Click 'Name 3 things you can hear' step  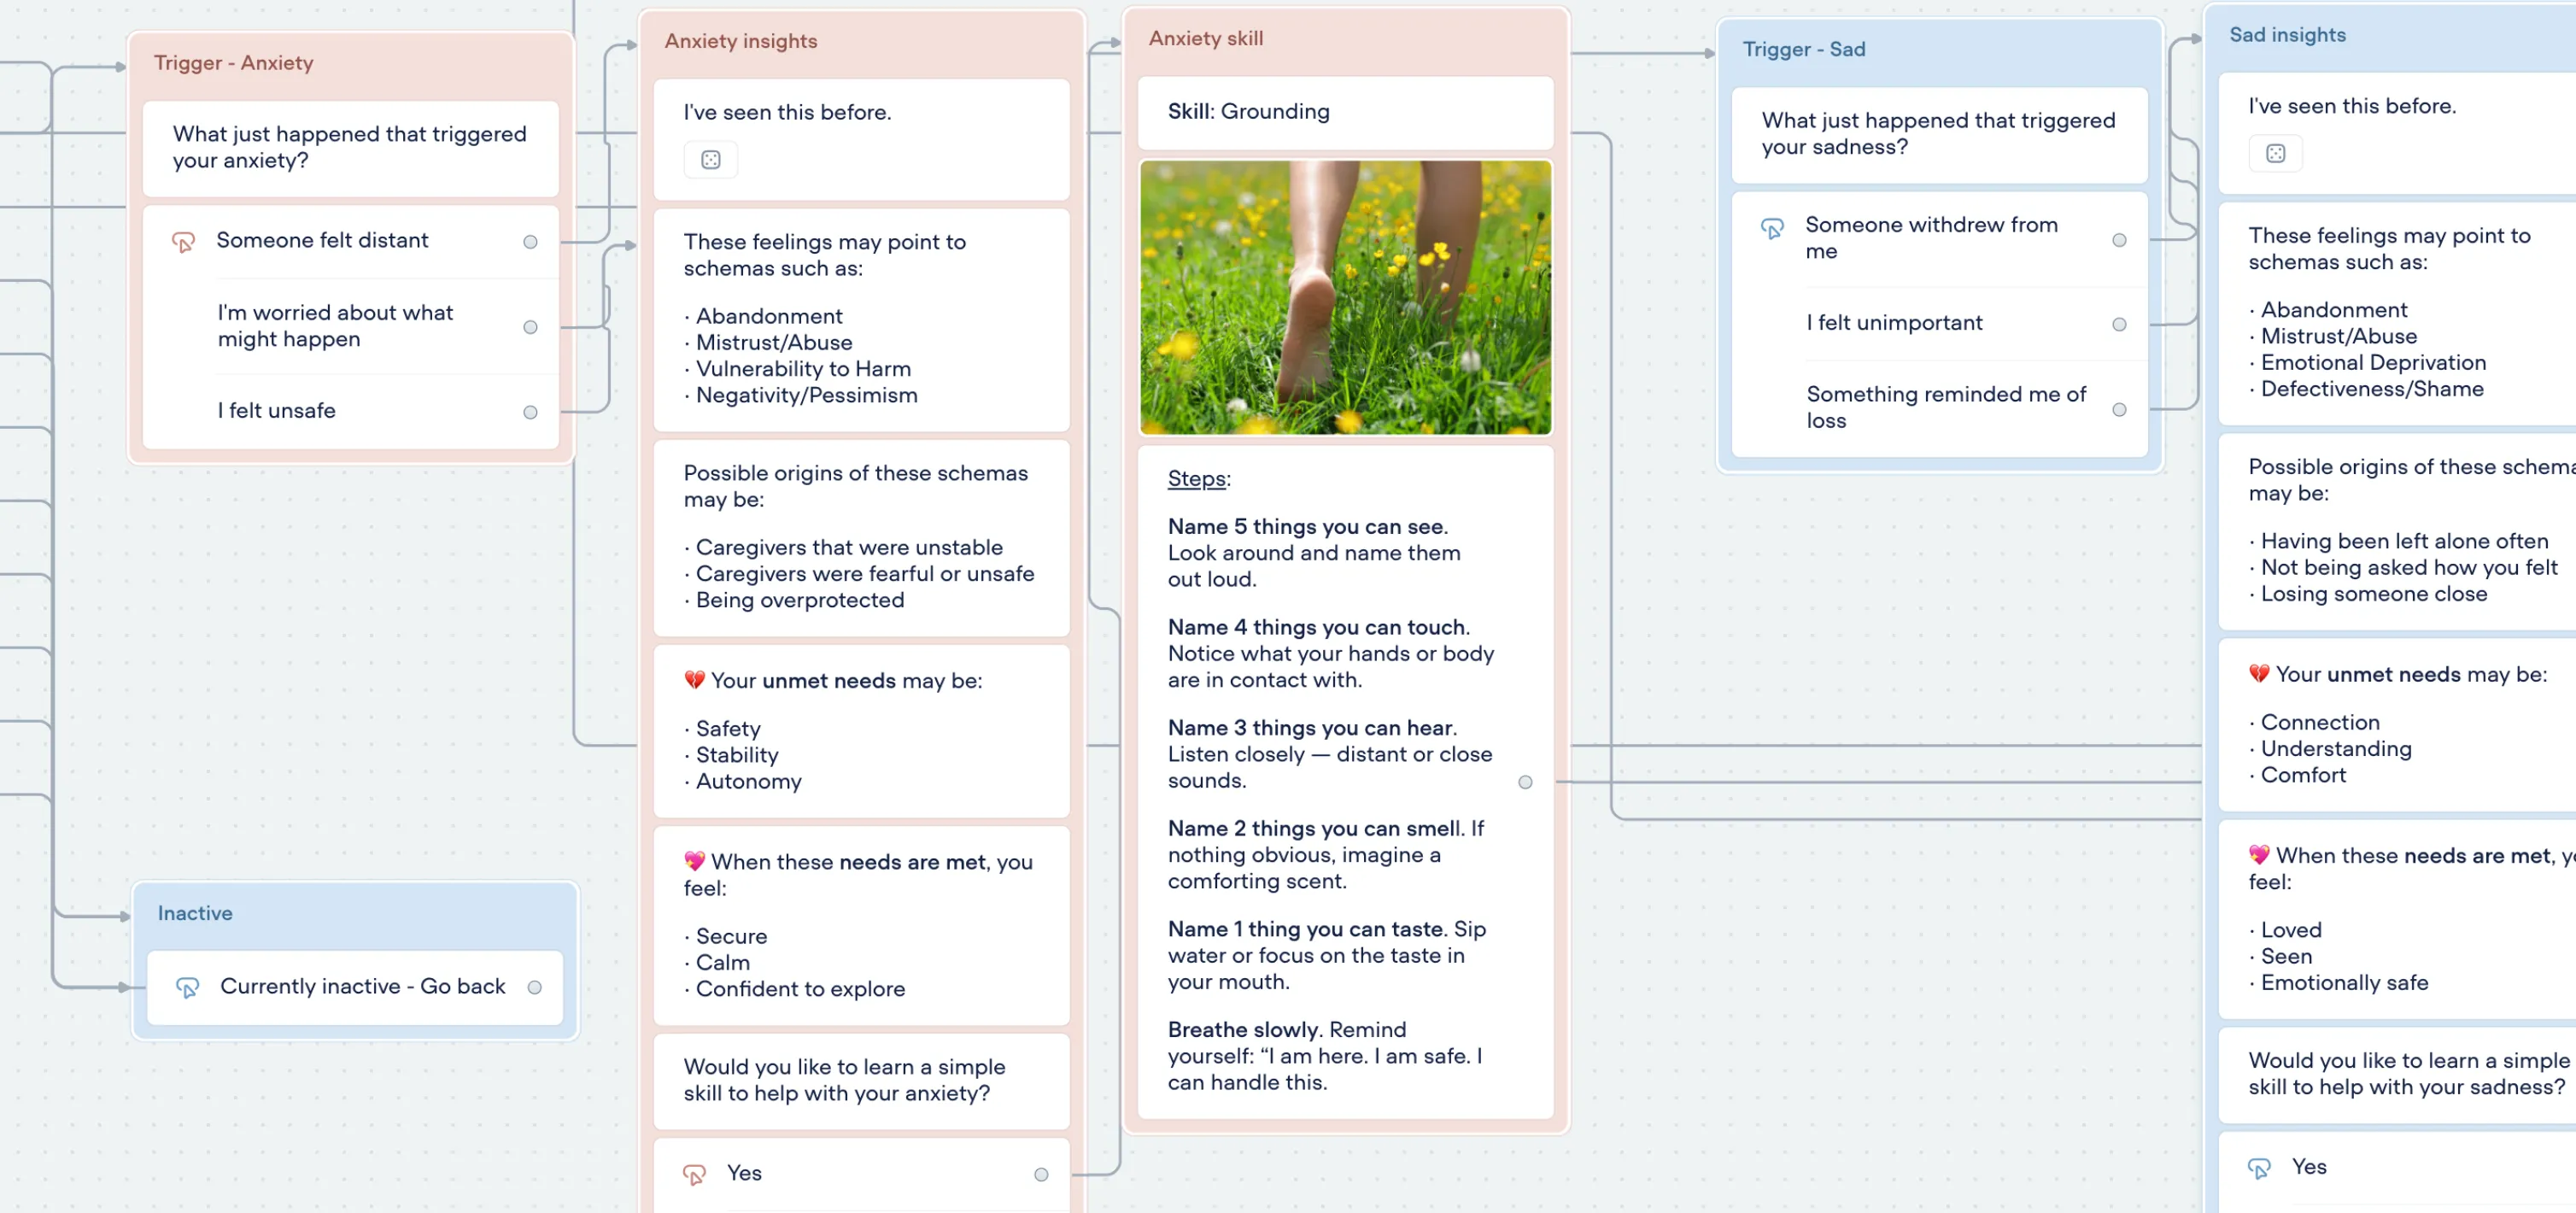click(x=1329, y=754)
